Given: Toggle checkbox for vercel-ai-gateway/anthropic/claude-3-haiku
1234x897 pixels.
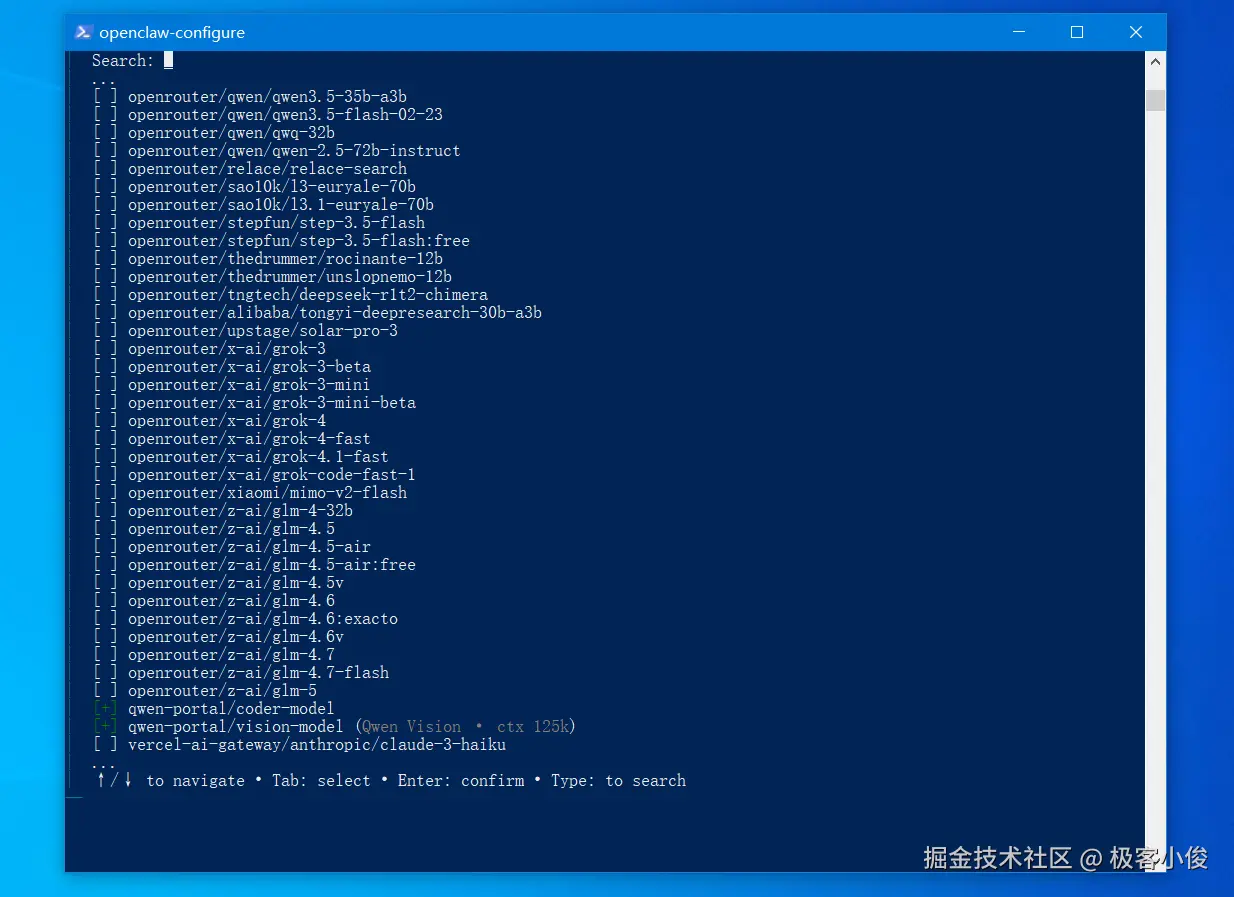Looking at the screenshot, I should click(105, 745).
